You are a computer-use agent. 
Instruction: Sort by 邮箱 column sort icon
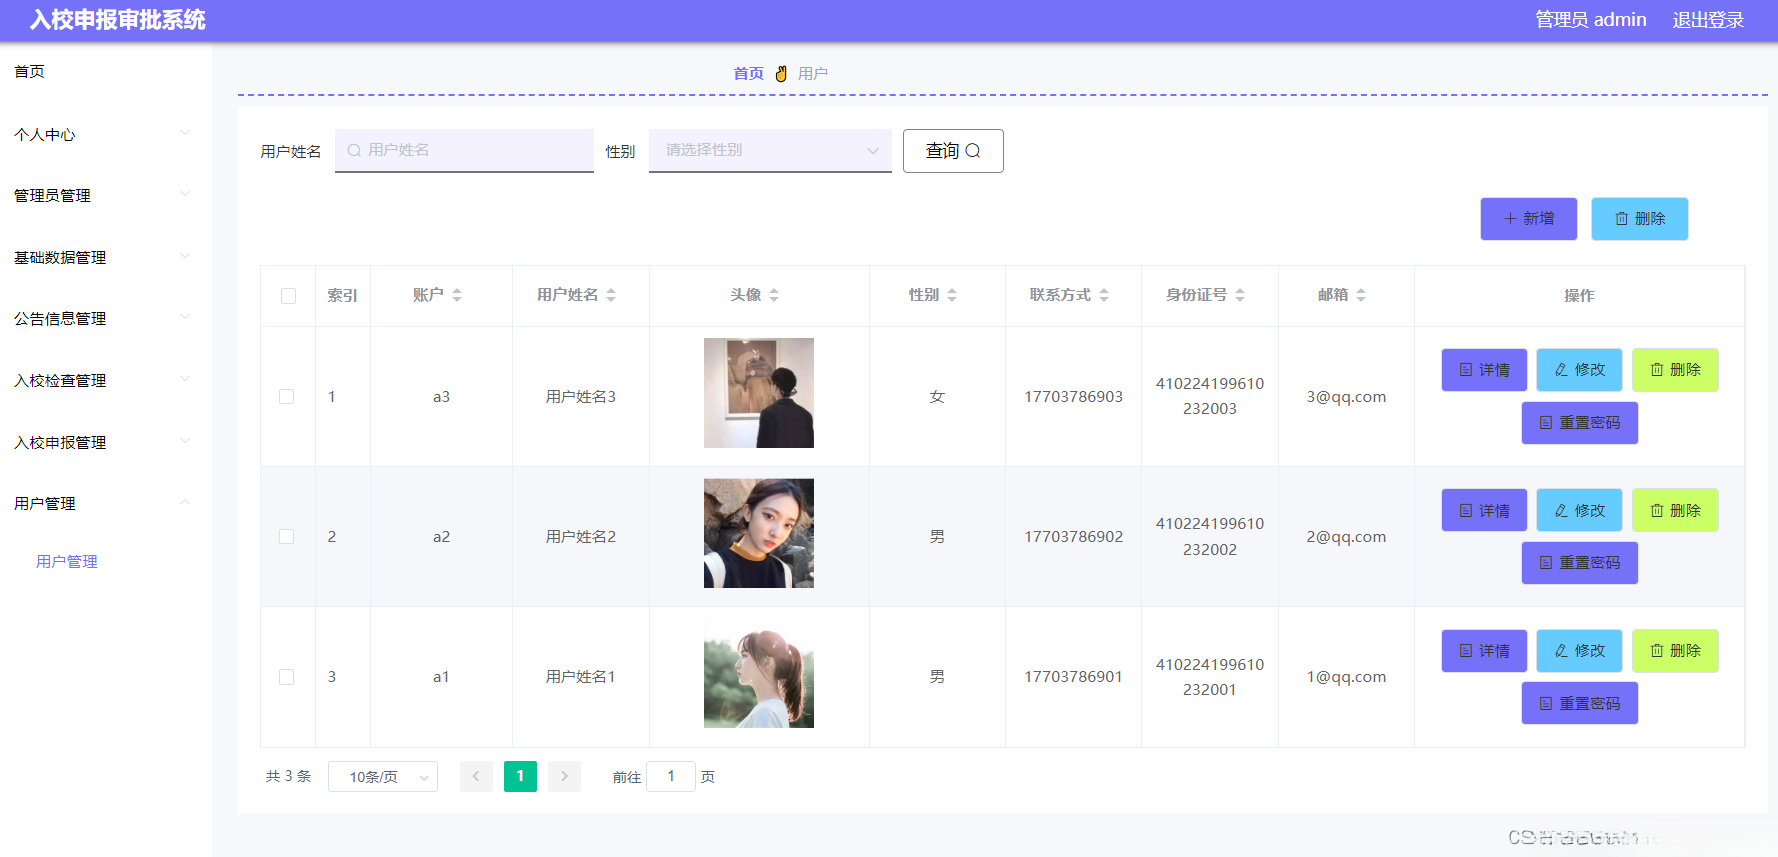click(x=1361, y=295)
